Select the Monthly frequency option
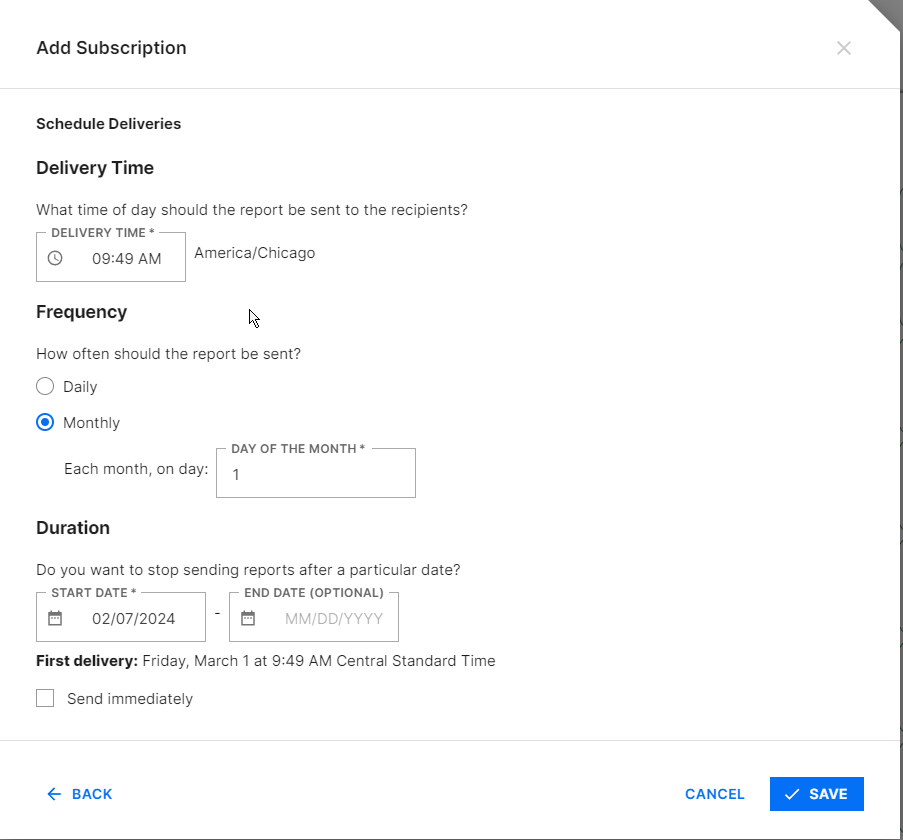The image size is (903, 840). (45, 422)
